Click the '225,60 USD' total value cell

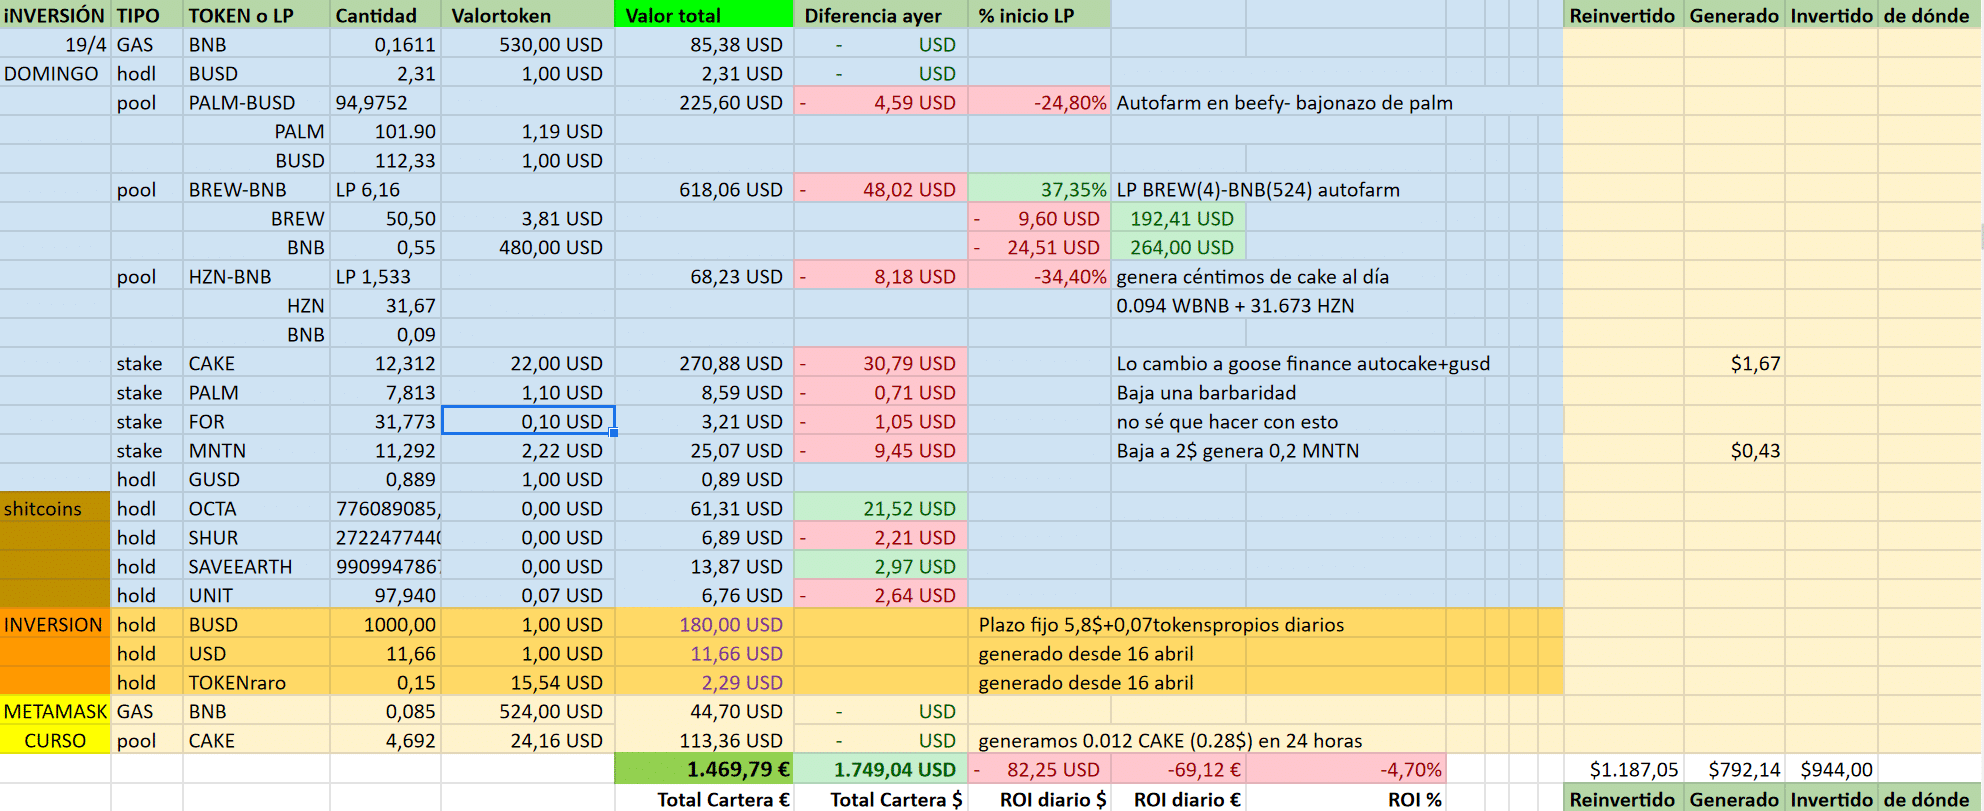[x=703, y=102]
